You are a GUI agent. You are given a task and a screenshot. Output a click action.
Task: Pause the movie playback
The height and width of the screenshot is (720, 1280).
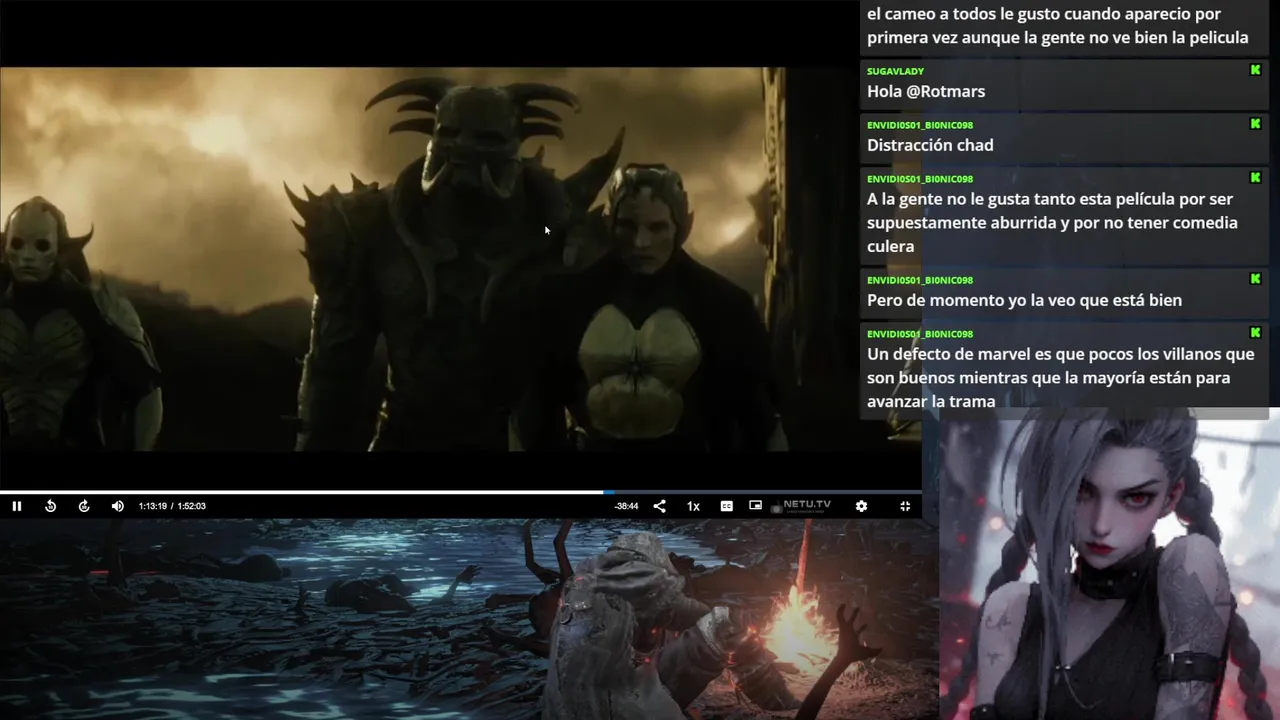pyautogui.click(x=17, y=506)
